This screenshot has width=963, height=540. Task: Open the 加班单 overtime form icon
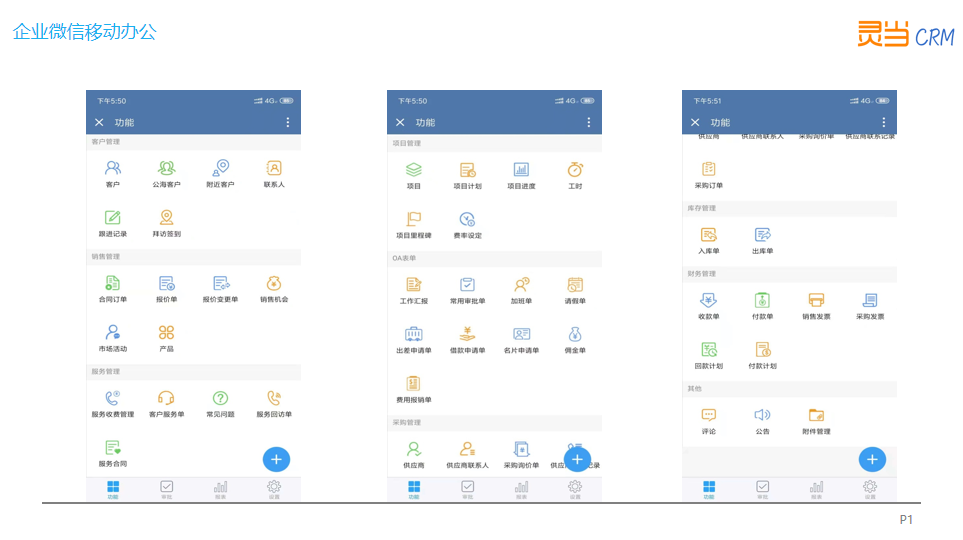click(x=521, y=284)
